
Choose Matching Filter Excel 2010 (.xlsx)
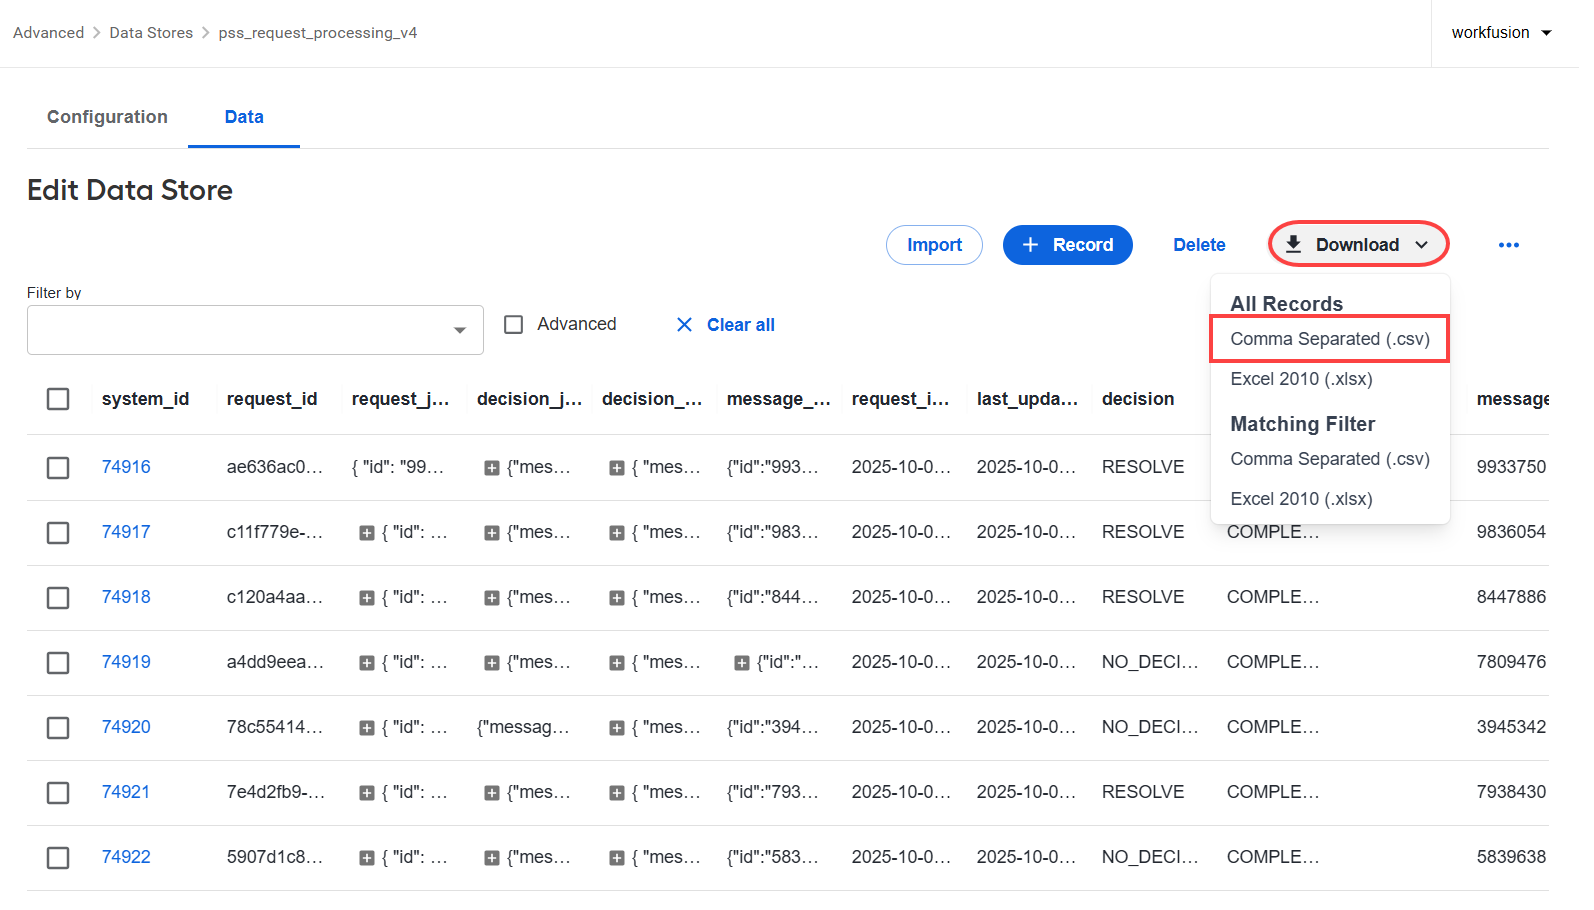1301,499
